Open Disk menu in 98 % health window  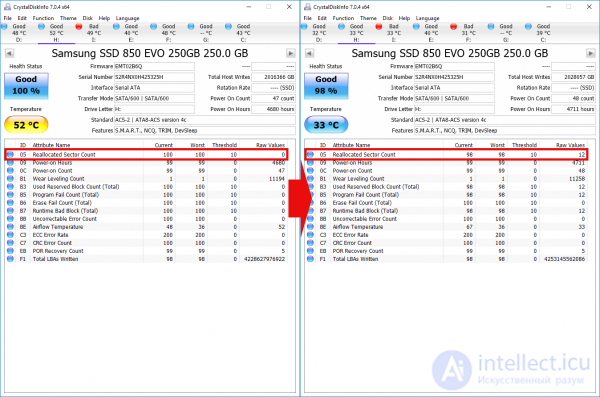(388, 18)
